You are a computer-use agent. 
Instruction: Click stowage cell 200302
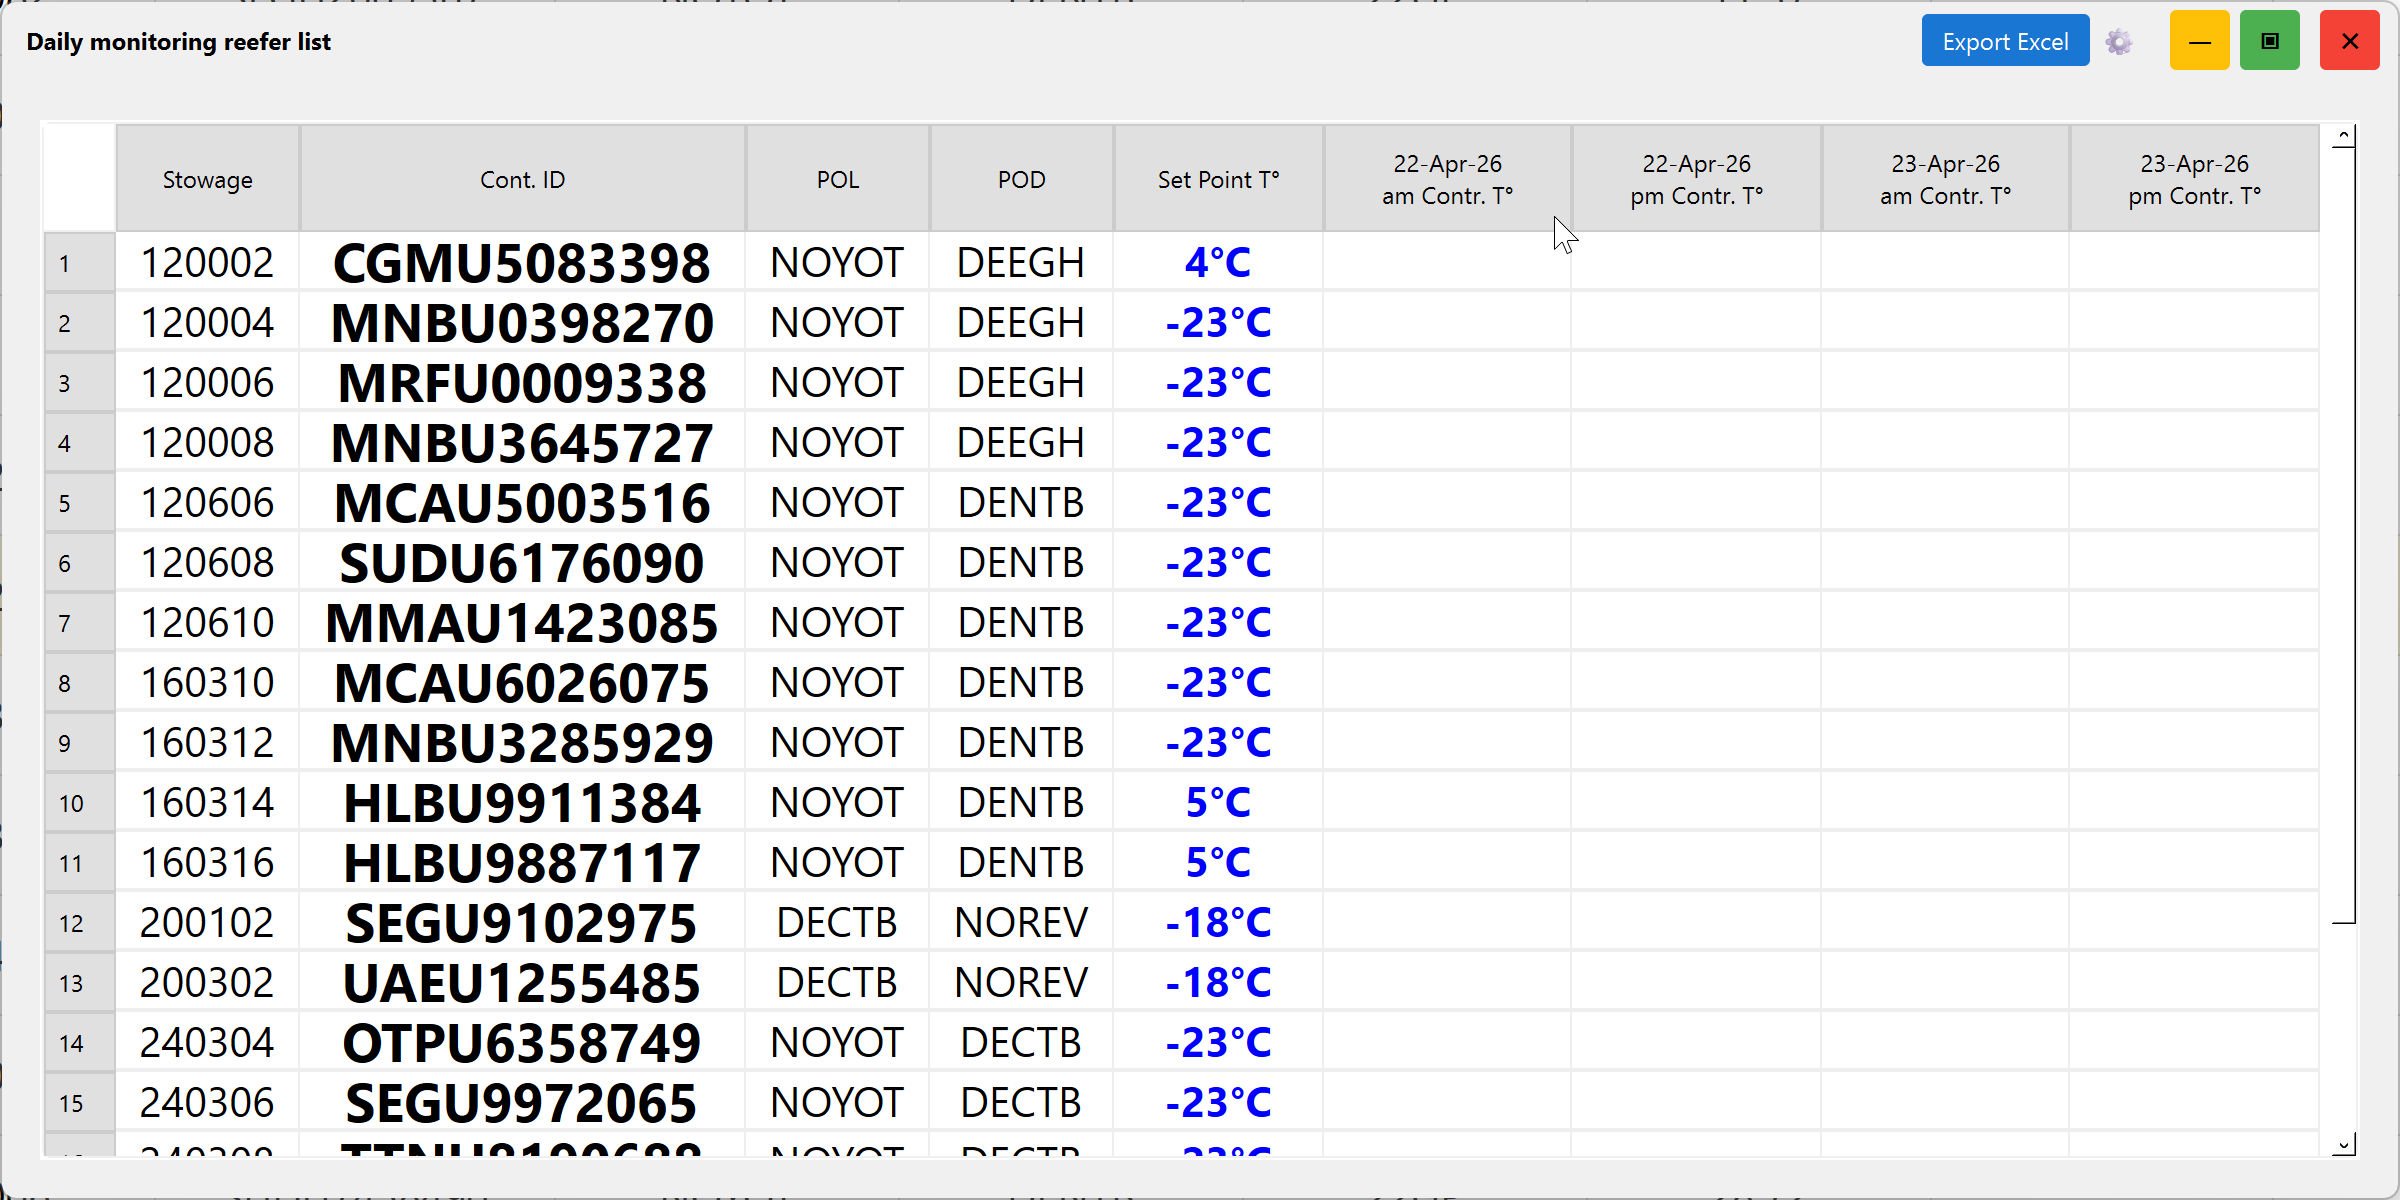208,983
